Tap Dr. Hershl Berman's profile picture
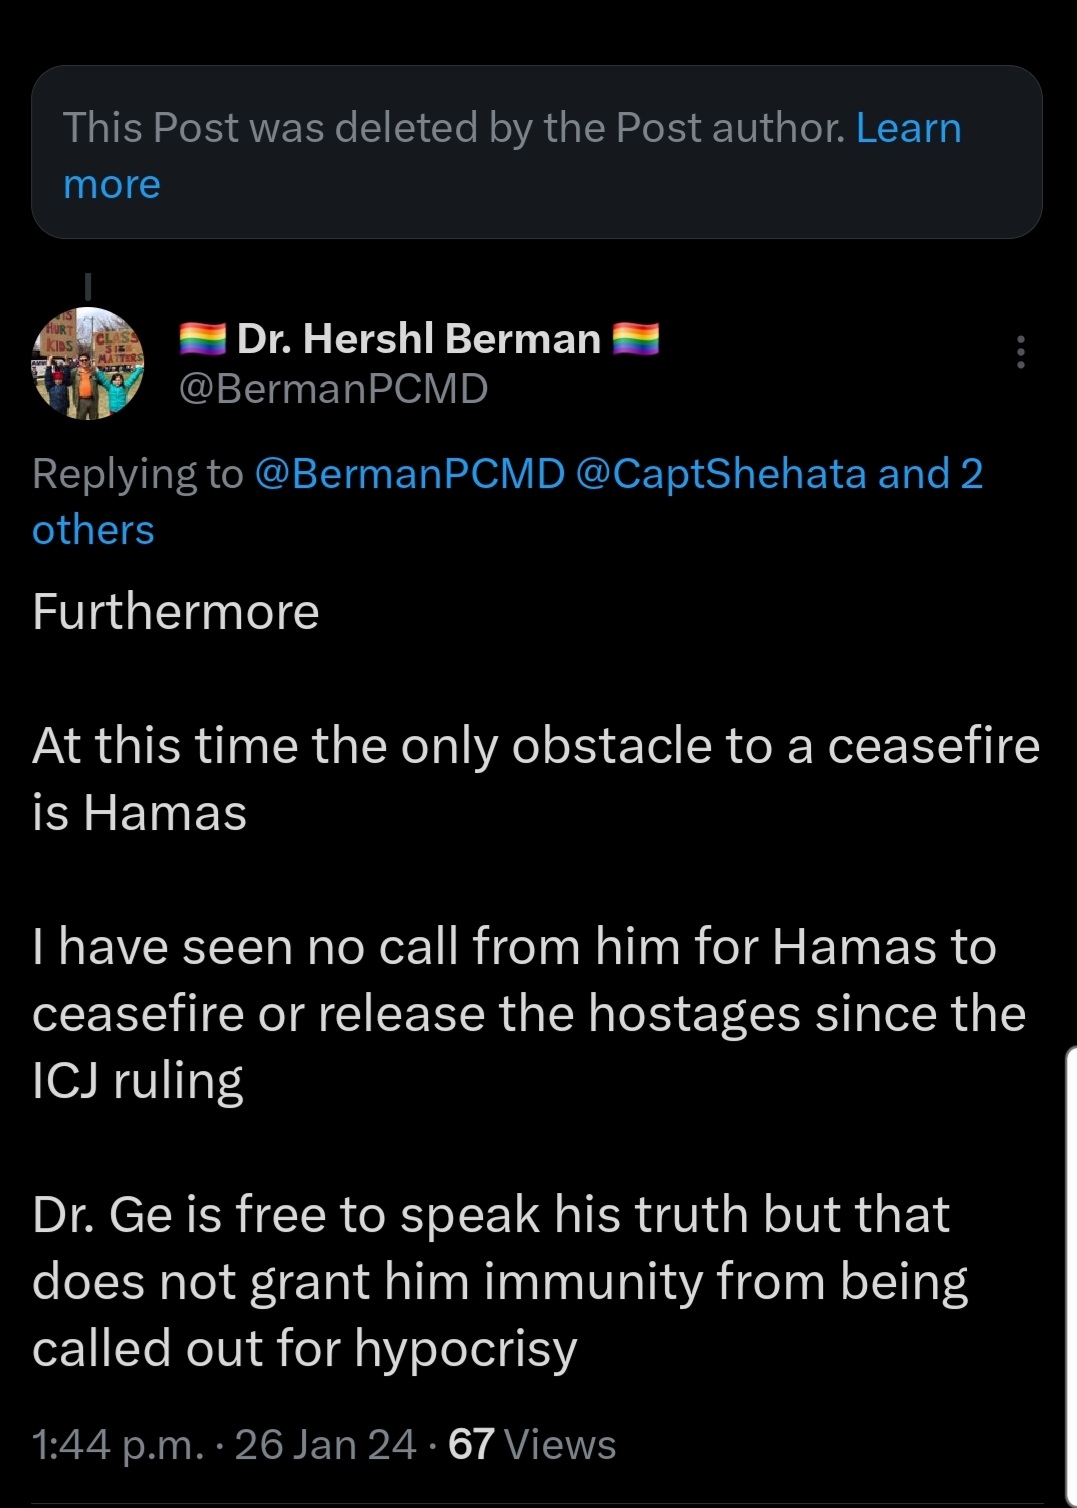The width and height of the screenshot is (1077, 1508). click(89, 363)
